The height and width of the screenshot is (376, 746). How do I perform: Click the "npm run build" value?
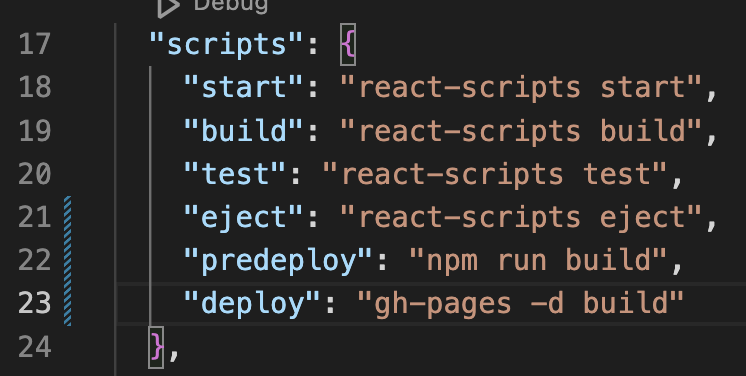[538, 261]
